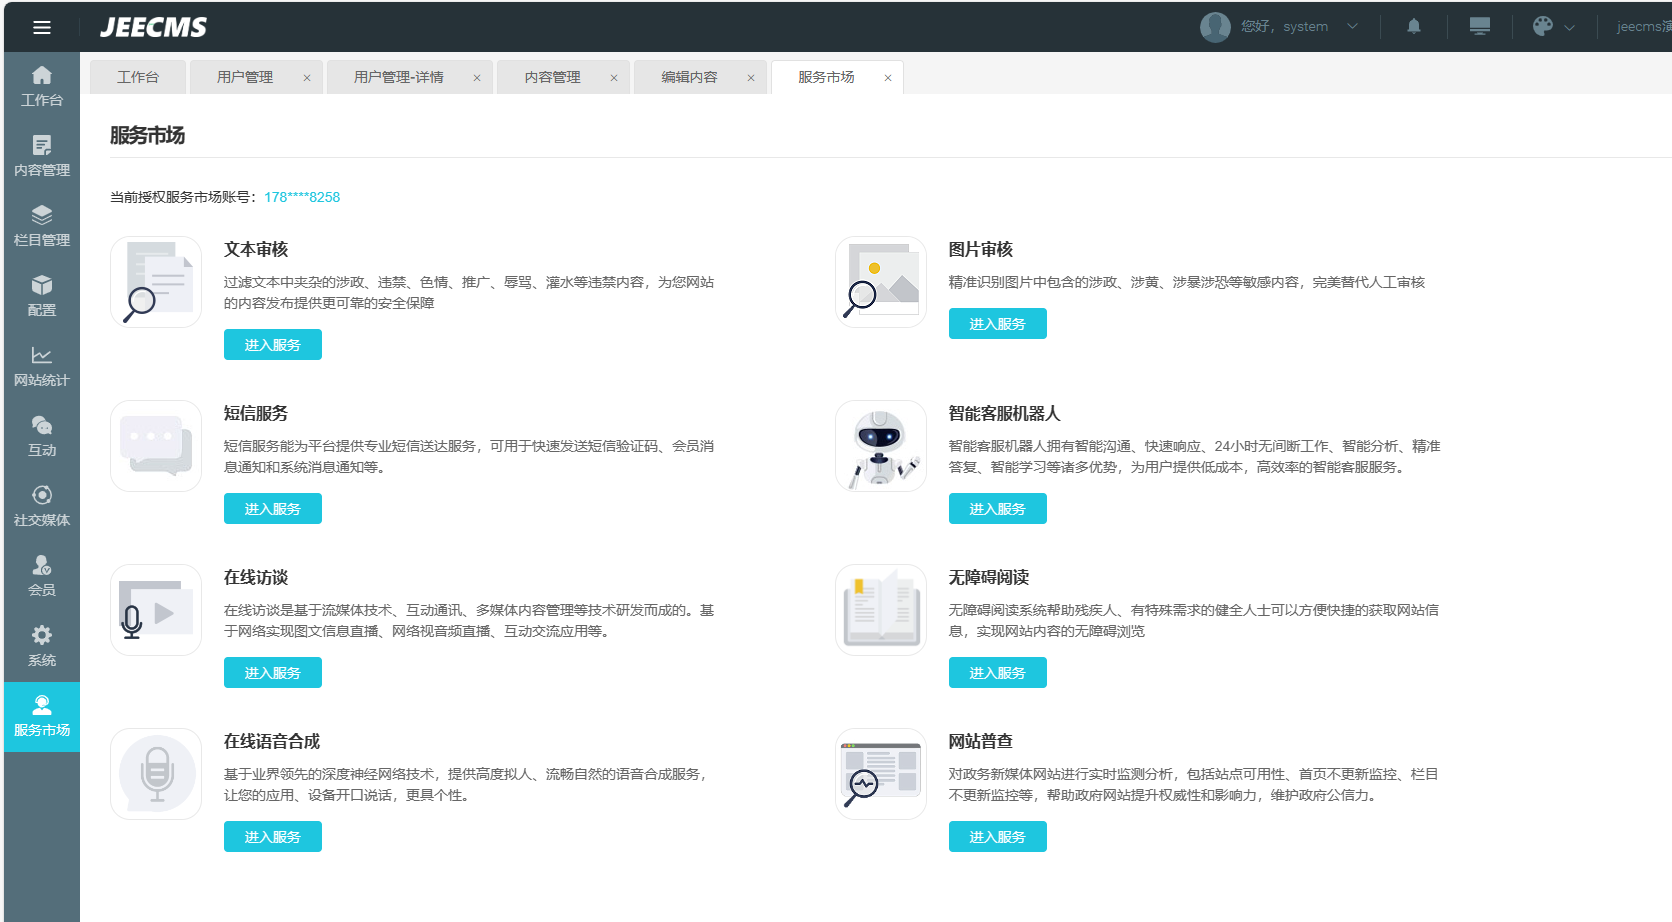Switch to the 用户管理 tab

coord(245,77)
